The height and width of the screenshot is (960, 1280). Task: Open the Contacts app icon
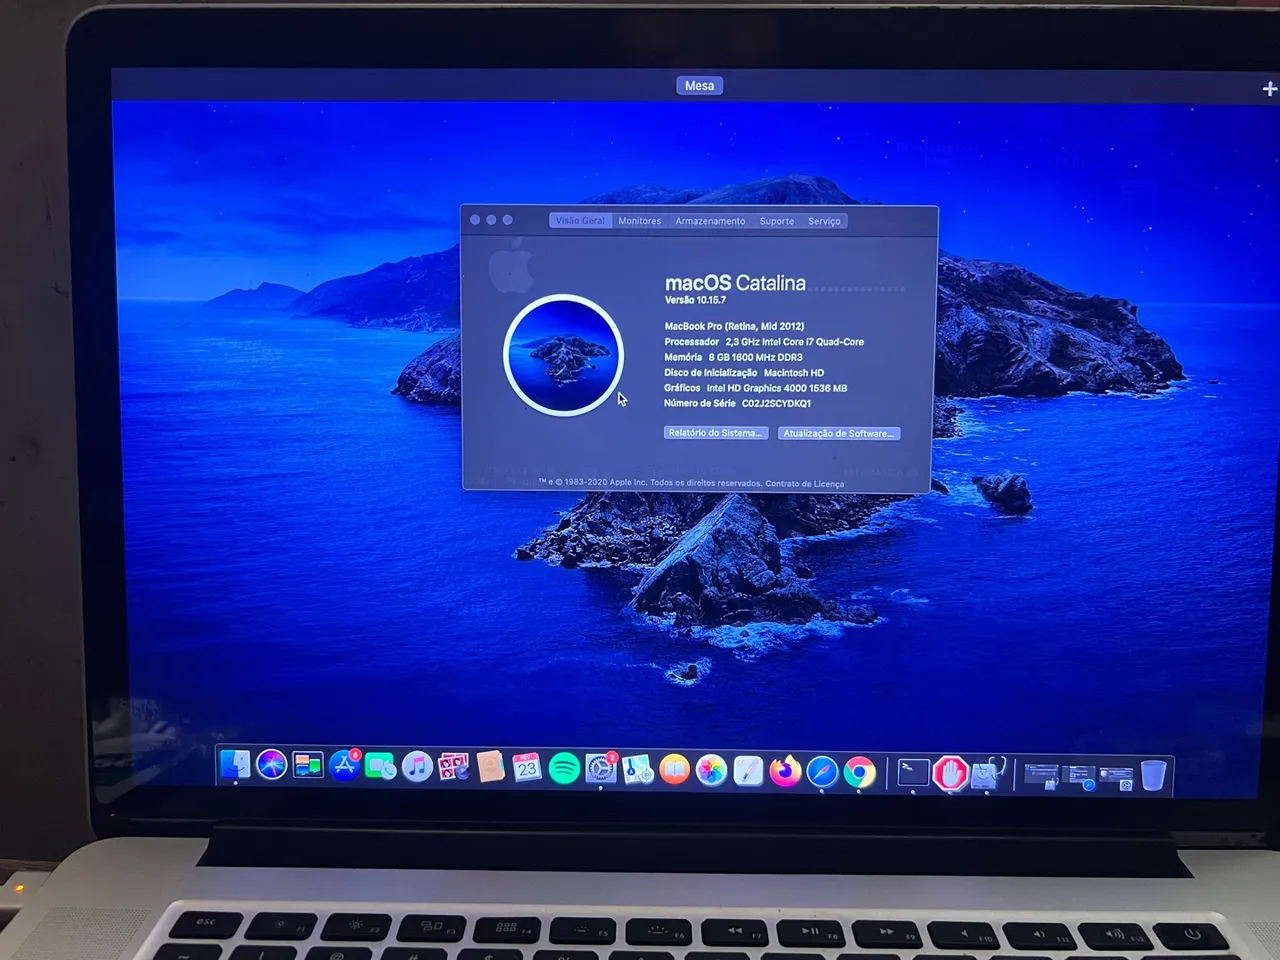click(x=490, y=767)
